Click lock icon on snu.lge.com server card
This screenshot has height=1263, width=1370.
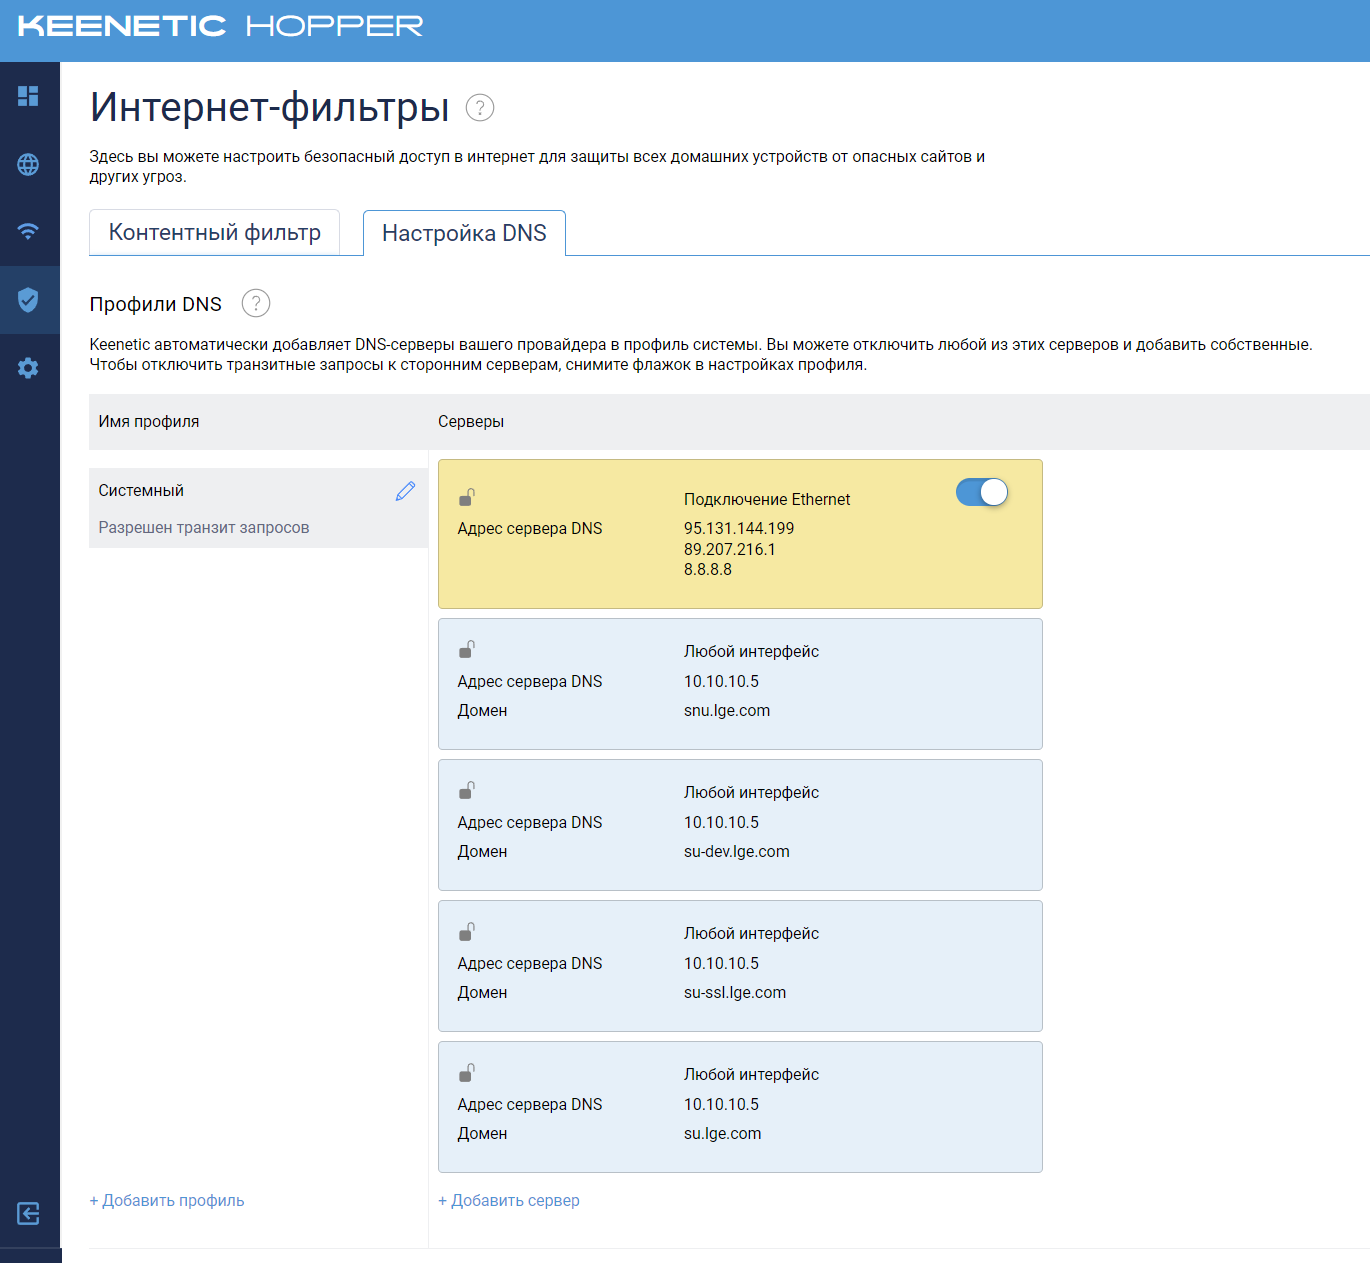466,650
